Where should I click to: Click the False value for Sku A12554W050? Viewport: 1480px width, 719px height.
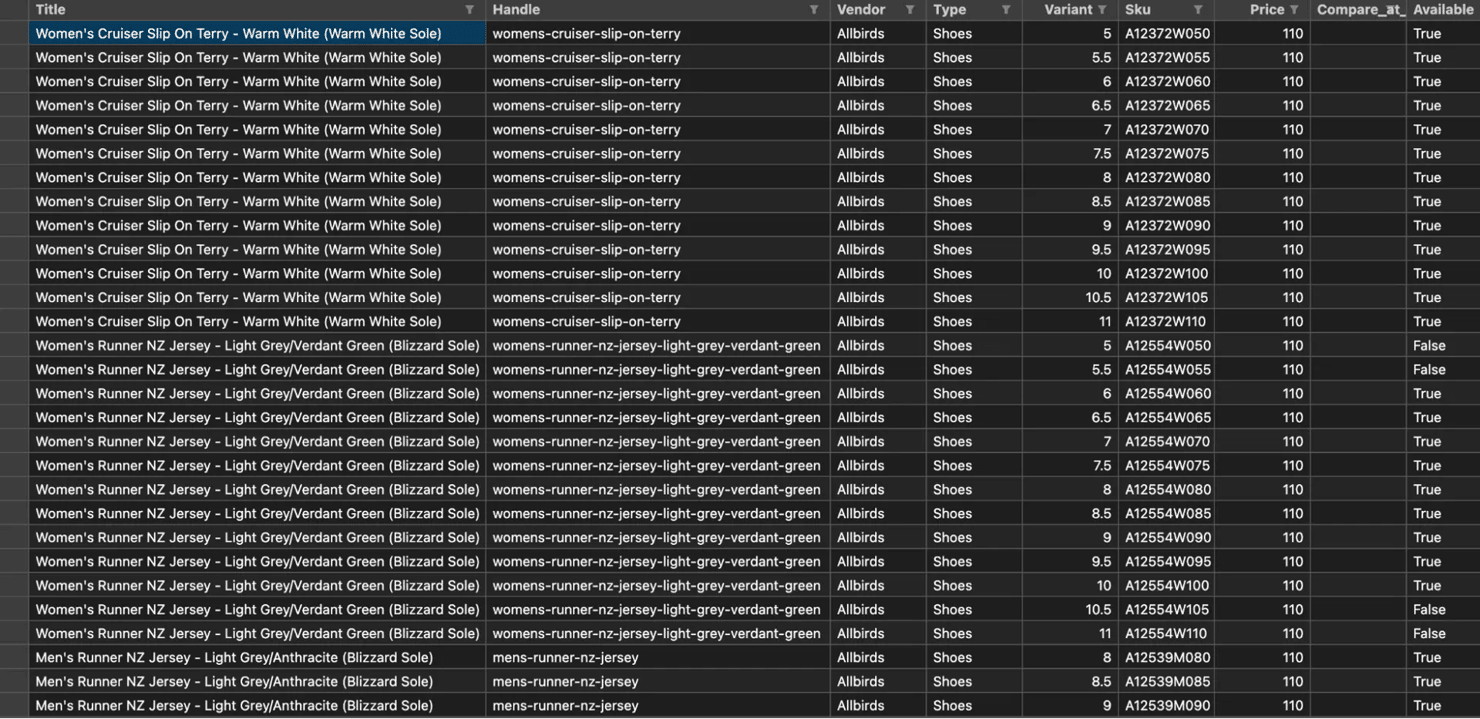click(1429, 346)
